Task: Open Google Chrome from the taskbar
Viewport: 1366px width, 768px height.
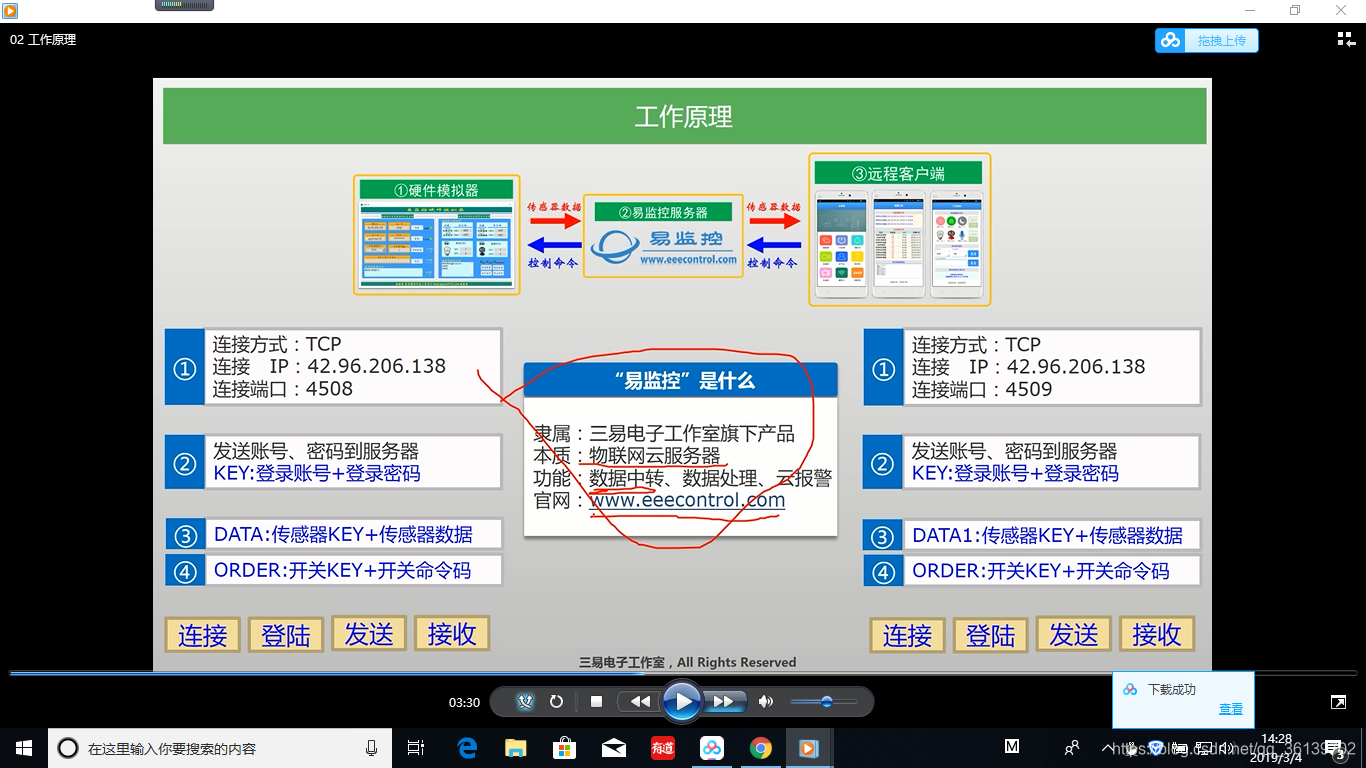Action: pos(761,748)
